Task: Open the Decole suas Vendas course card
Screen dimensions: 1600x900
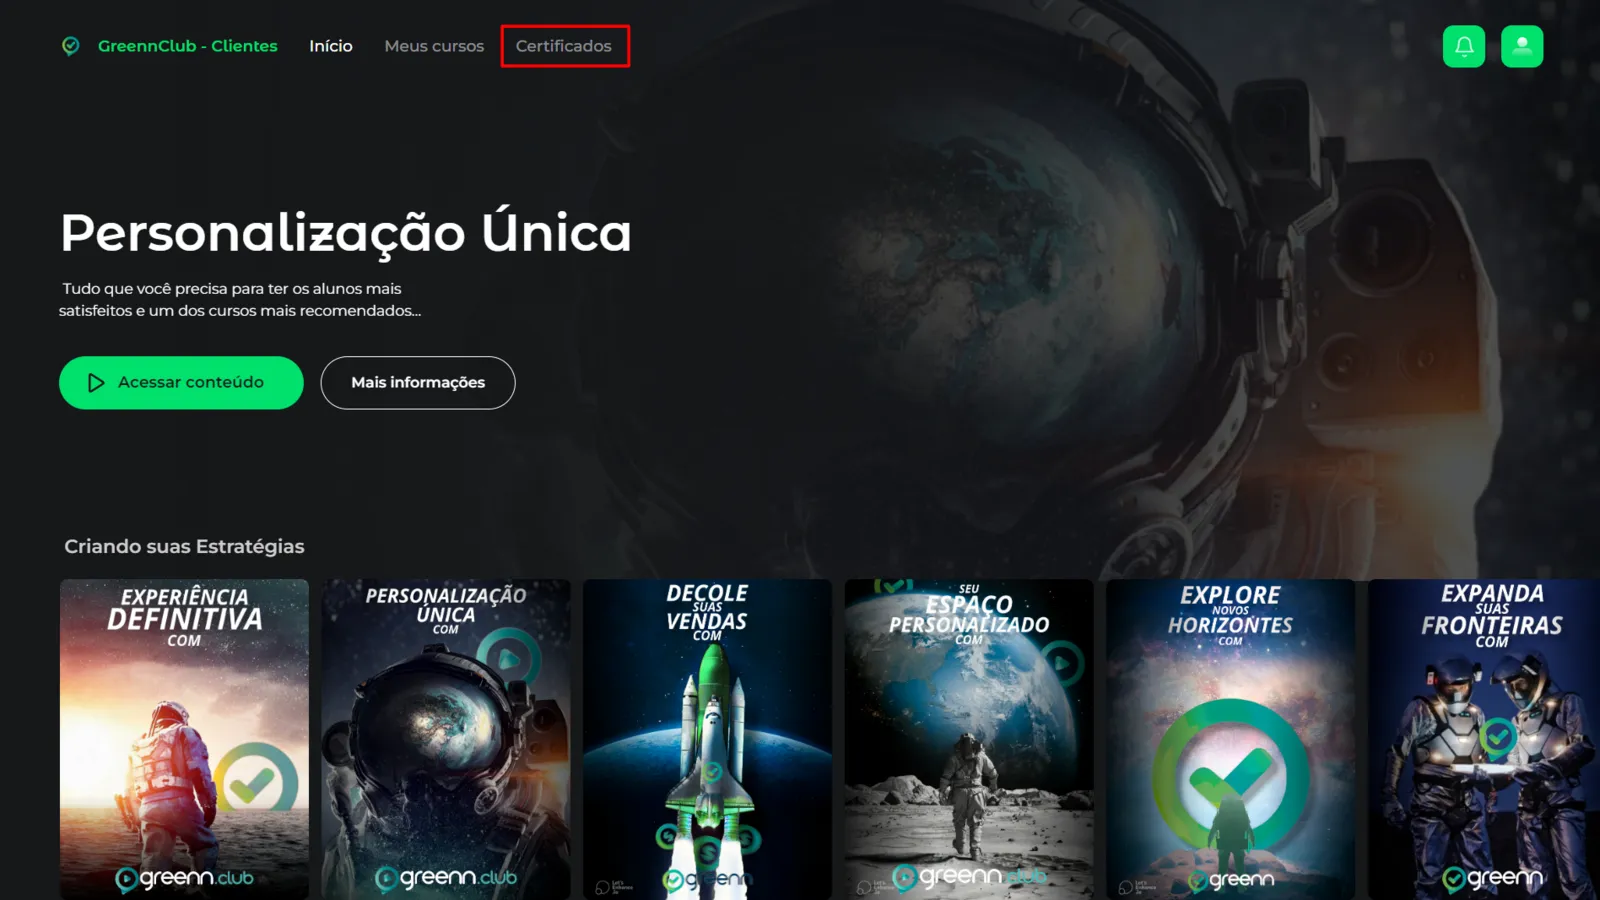Action: click(x=708, y=739)
